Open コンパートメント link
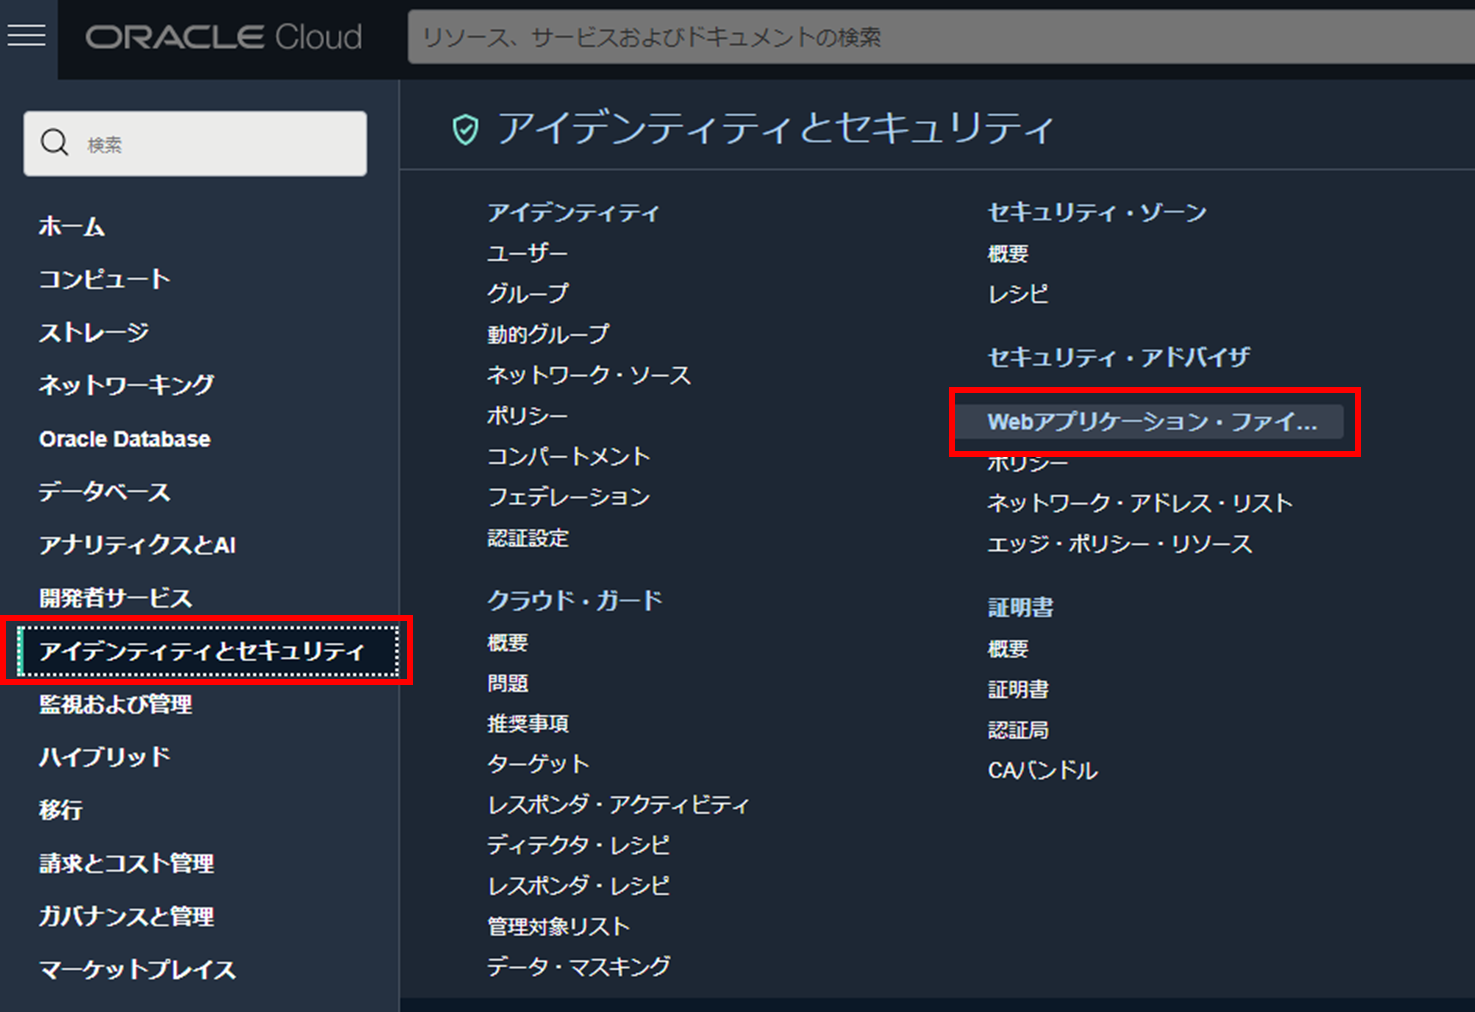The width and height of the screenshot is (1475, 1012). click(569, 456)
